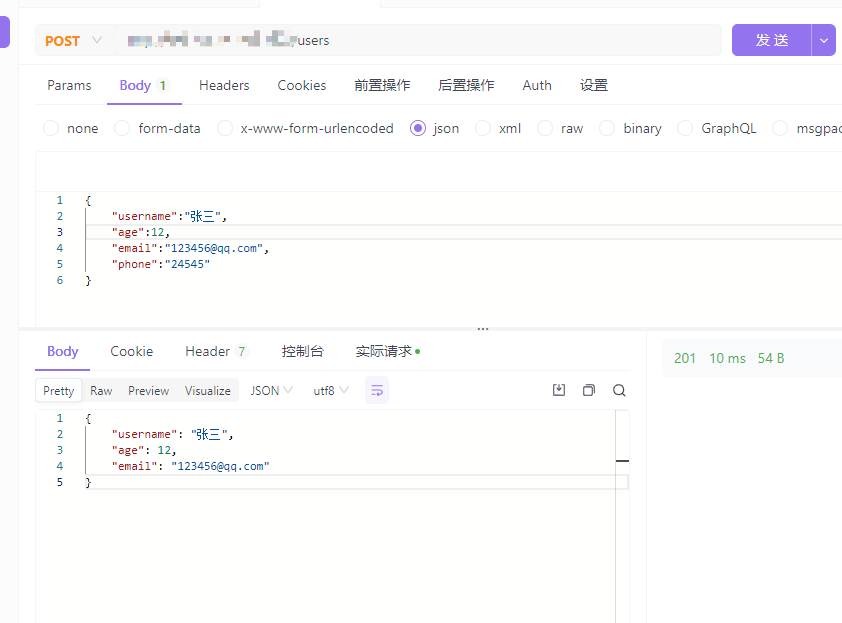Image resolution: width=842 pixels, height=623 pixels.
Task: Select the Raw response view
Action: click(x=101, y=390)
